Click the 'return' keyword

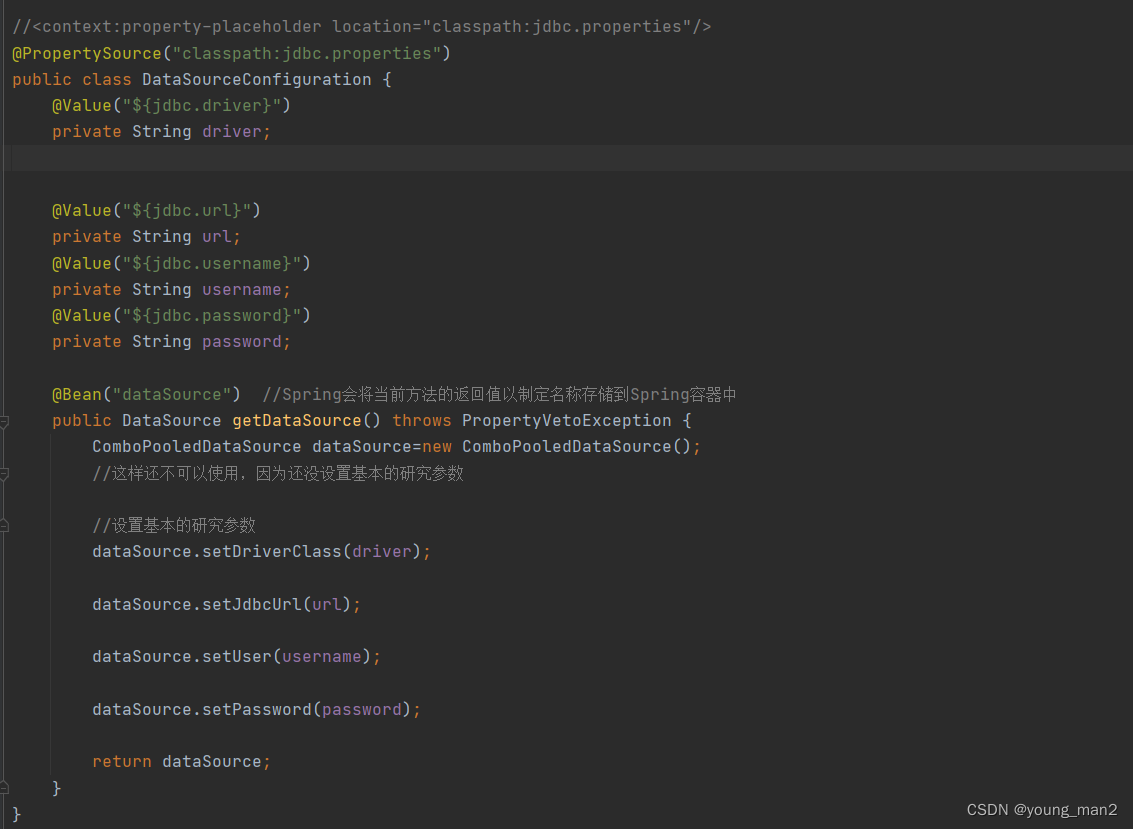[121, 762]
